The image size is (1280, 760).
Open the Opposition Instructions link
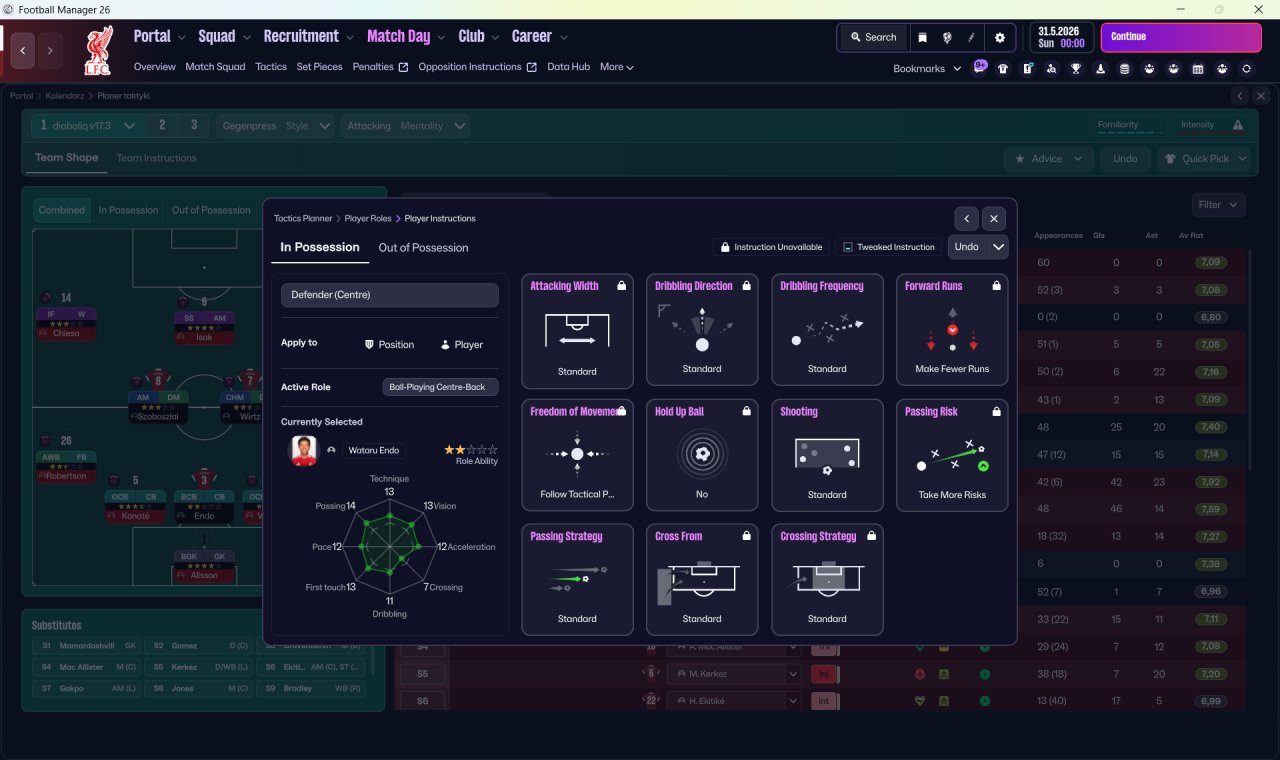[477, 67]
